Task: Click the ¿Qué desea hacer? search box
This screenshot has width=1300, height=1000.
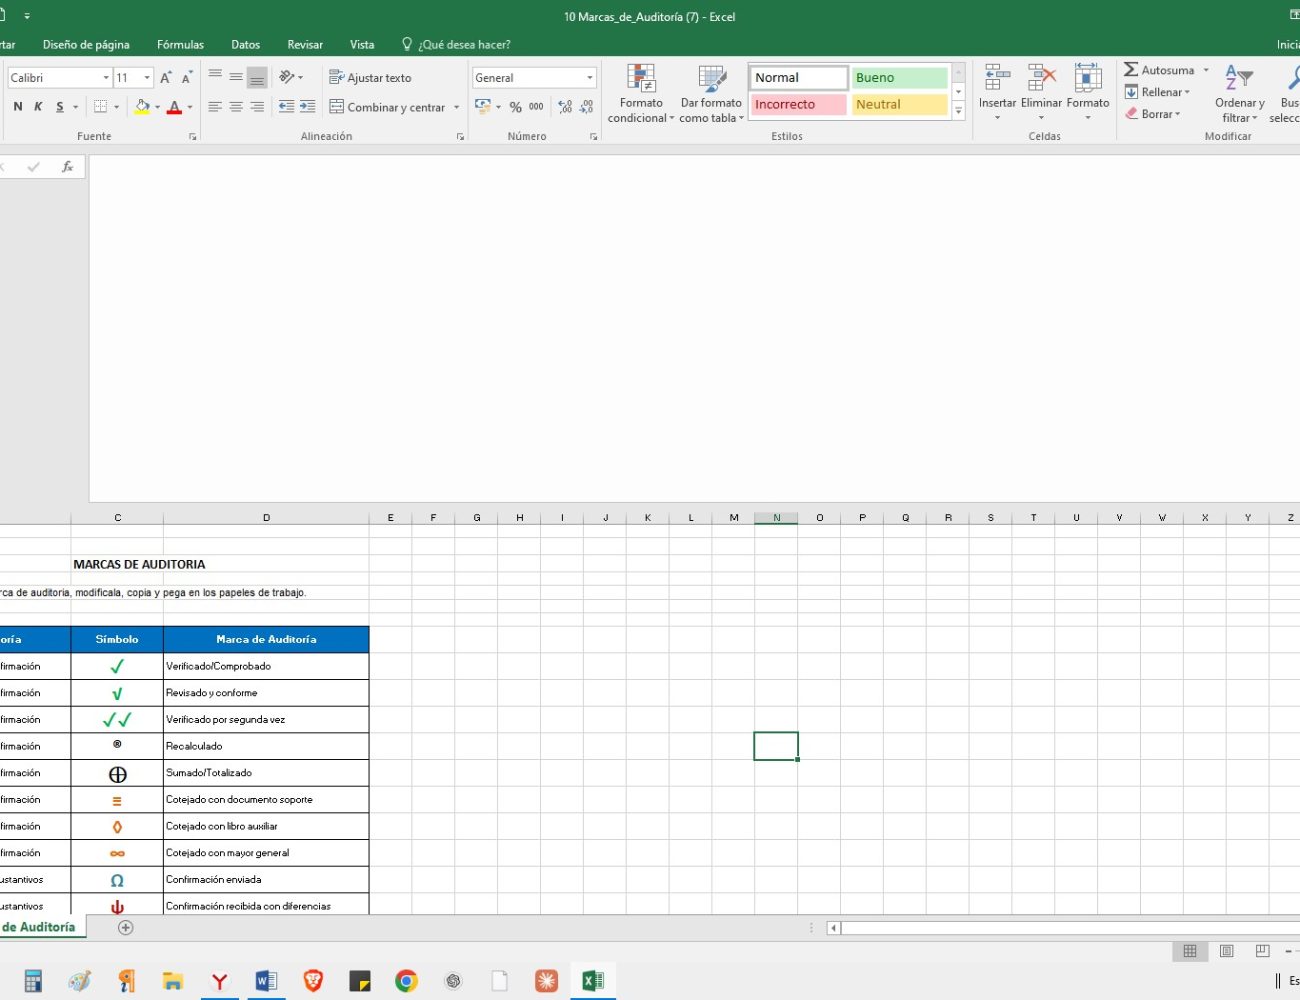Action: pos(456,44)
